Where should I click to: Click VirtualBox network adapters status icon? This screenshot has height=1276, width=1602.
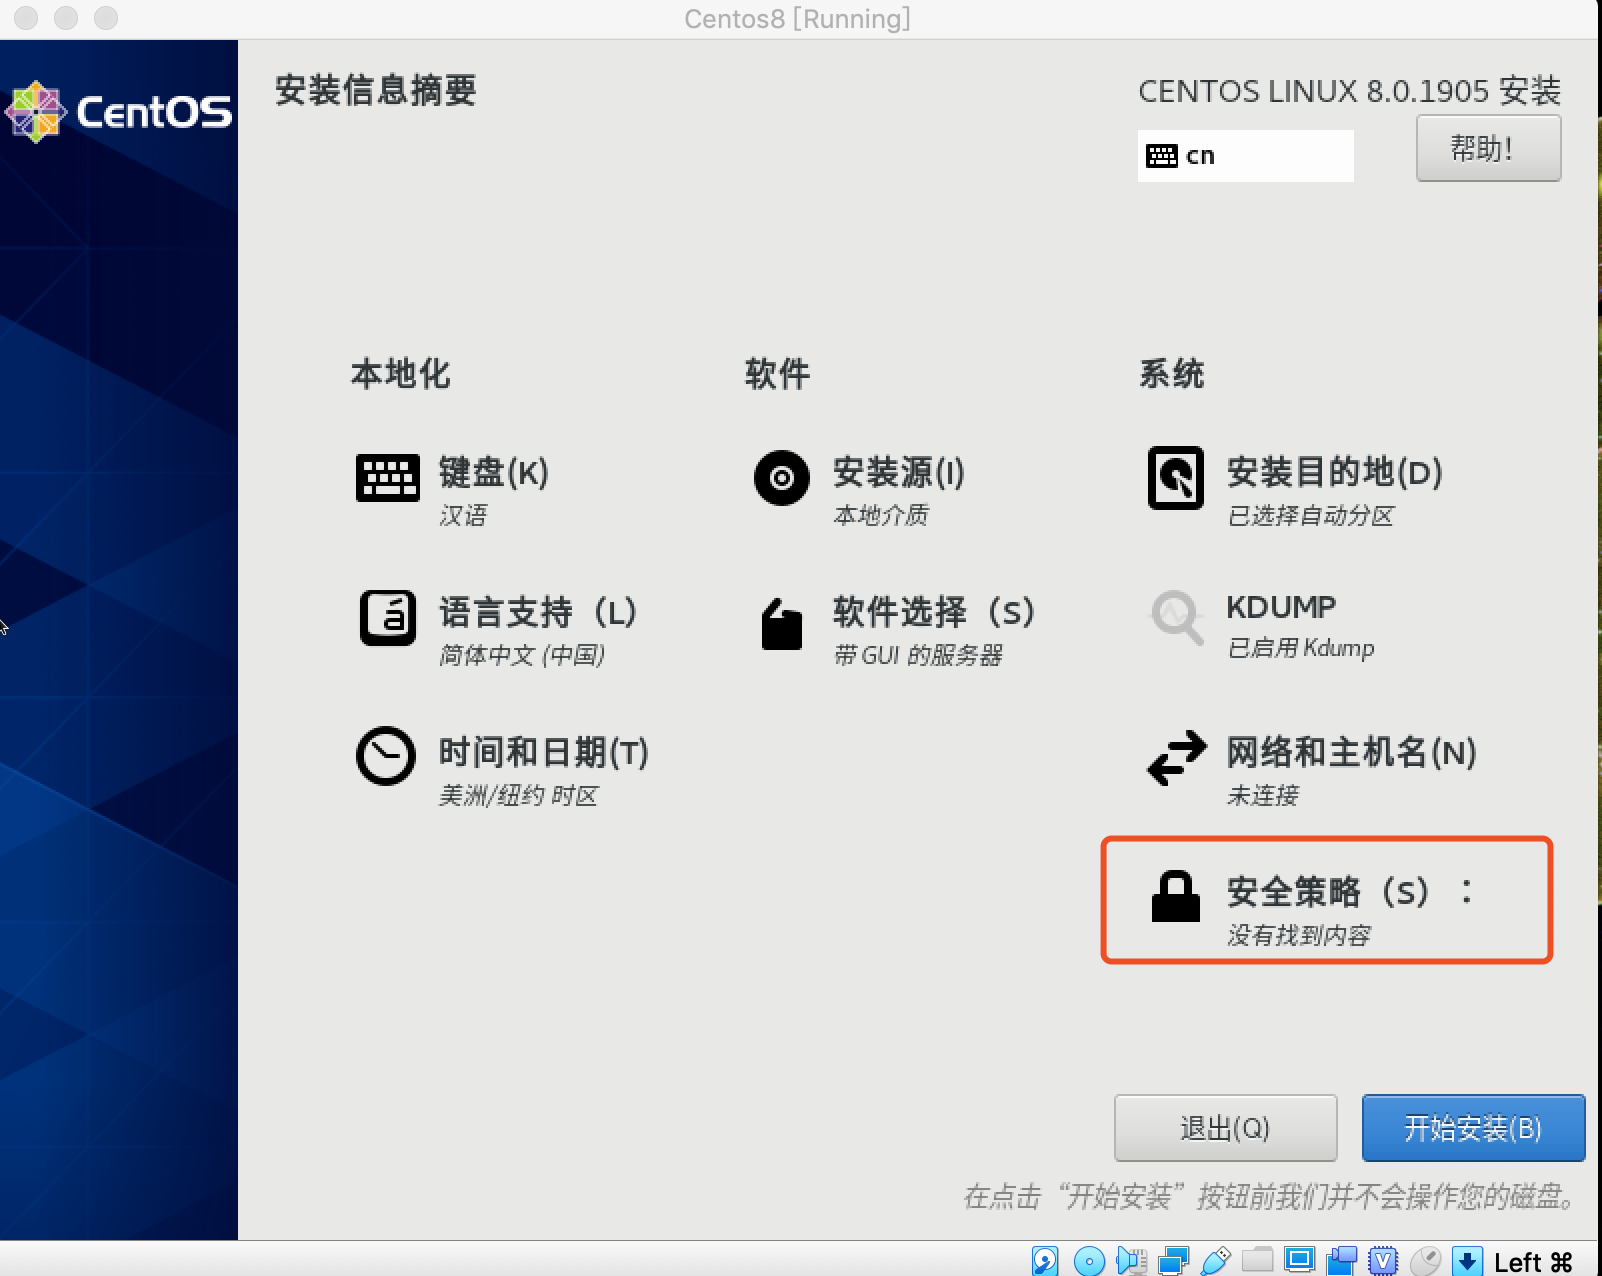point(1173,1260)
